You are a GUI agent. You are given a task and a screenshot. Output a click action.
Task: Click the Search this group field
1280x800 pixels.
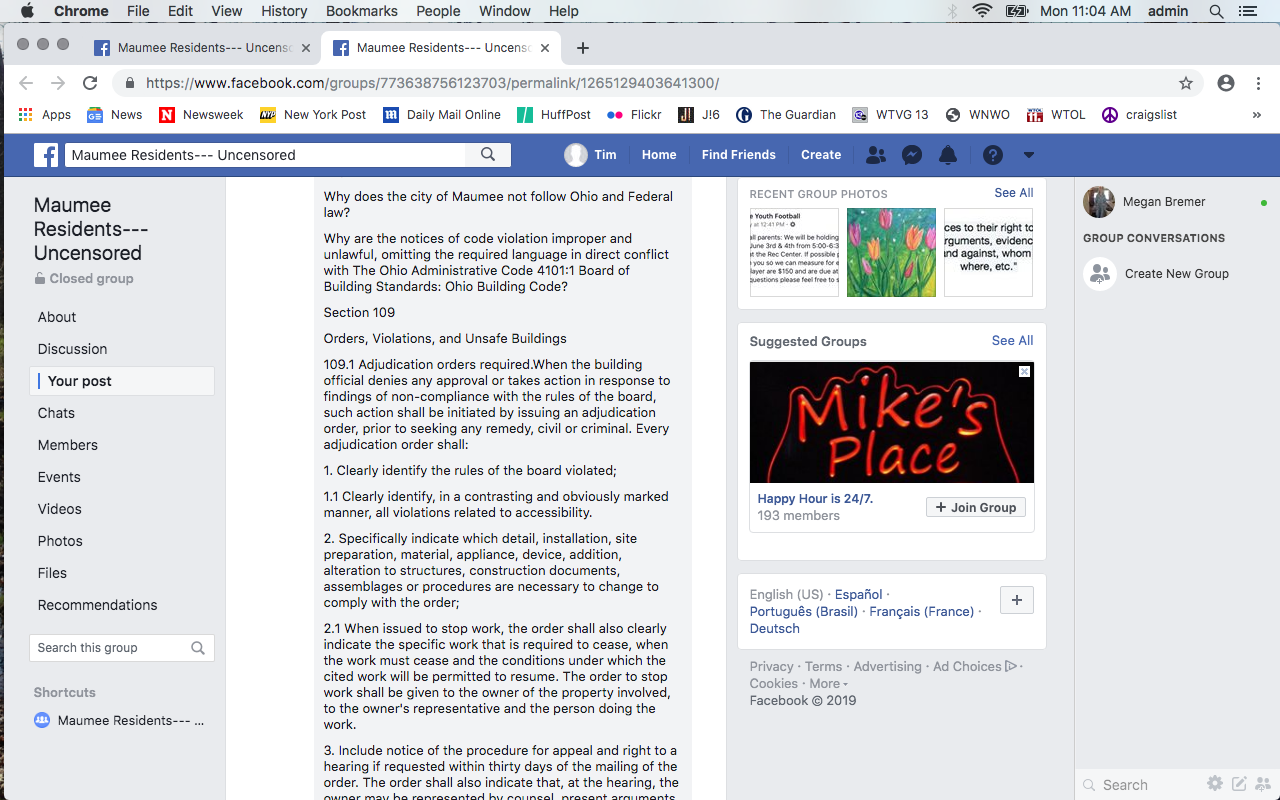pos(110,648)
